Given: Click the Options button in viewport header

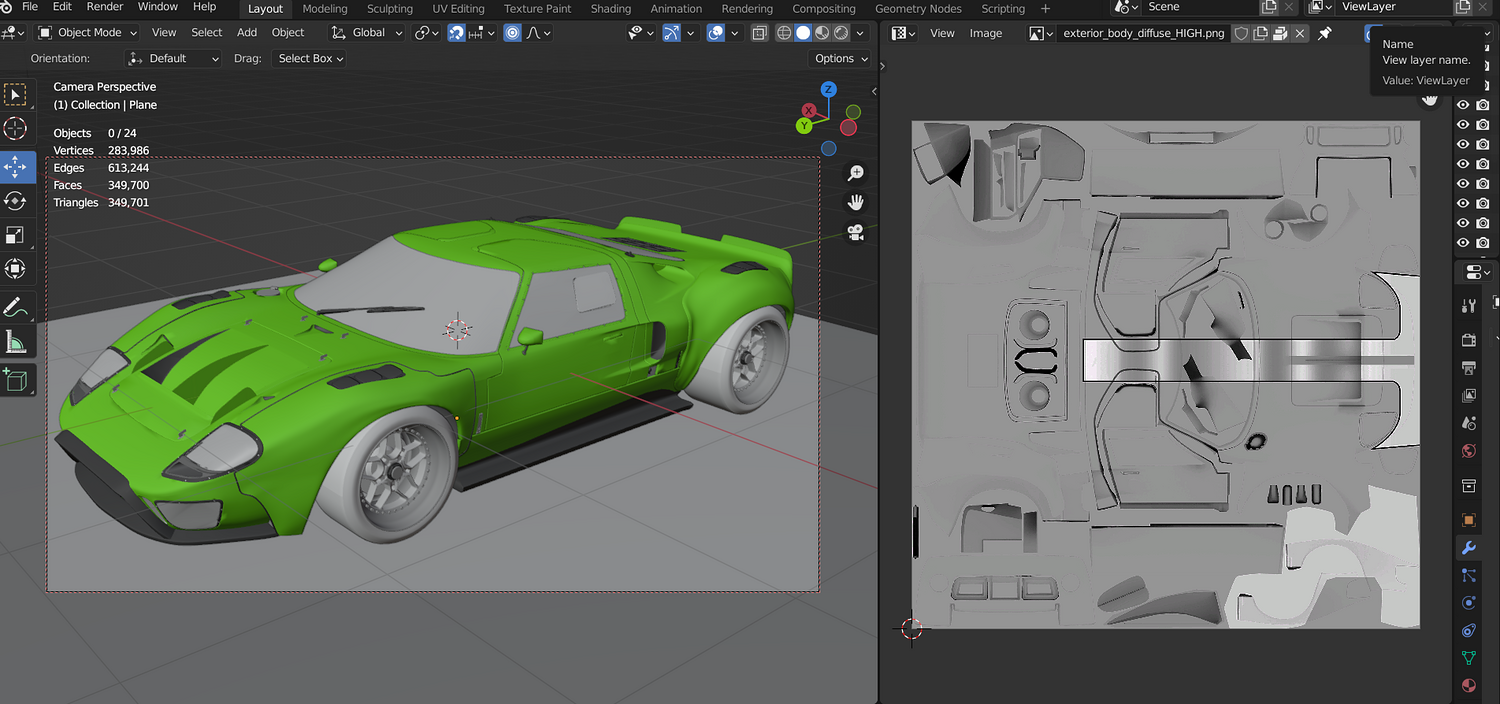Looking at the screenshot, I should (x=840, y=59).
